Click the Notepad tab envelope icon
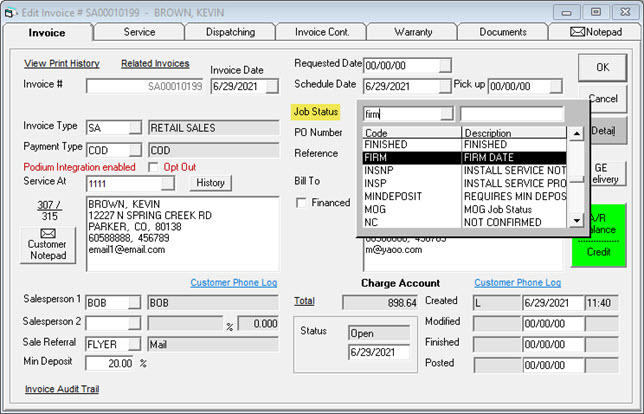 (x=577, y=32)
